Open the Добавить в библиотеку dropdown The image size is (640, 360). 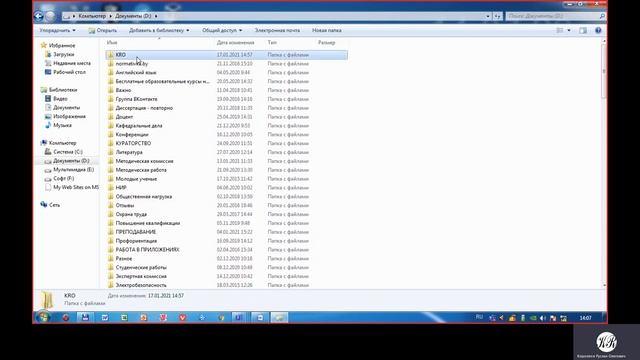point(159,30)
